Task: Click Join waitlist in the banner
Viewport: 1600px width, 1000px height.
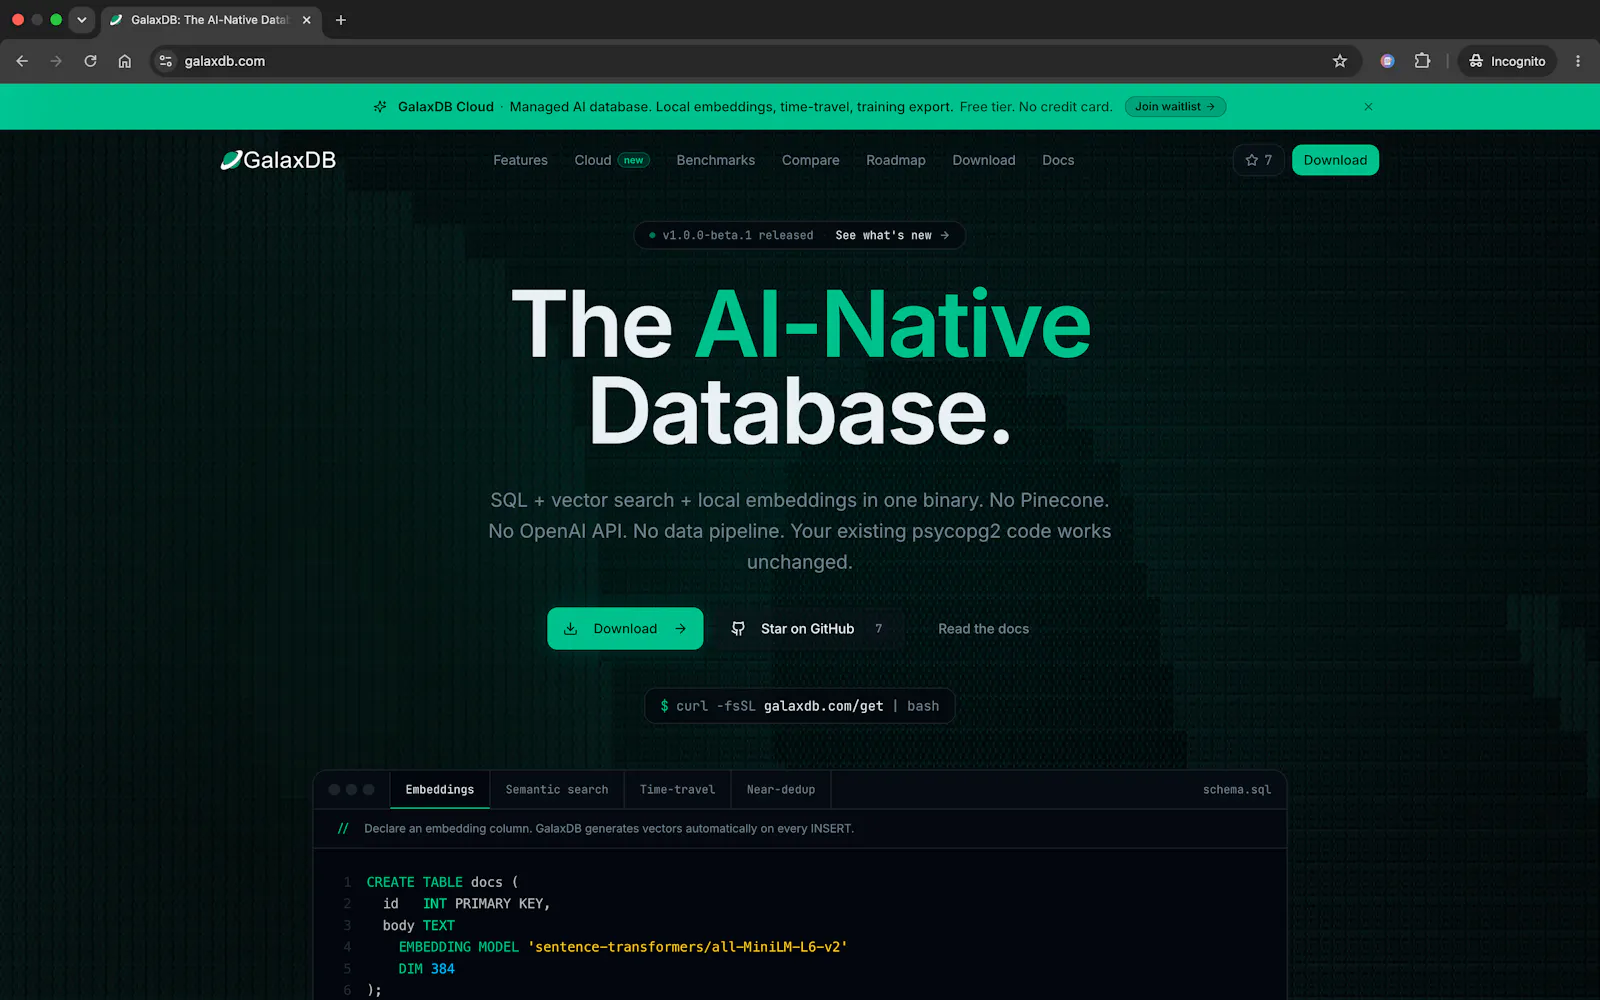Action: click(1175, 107)
